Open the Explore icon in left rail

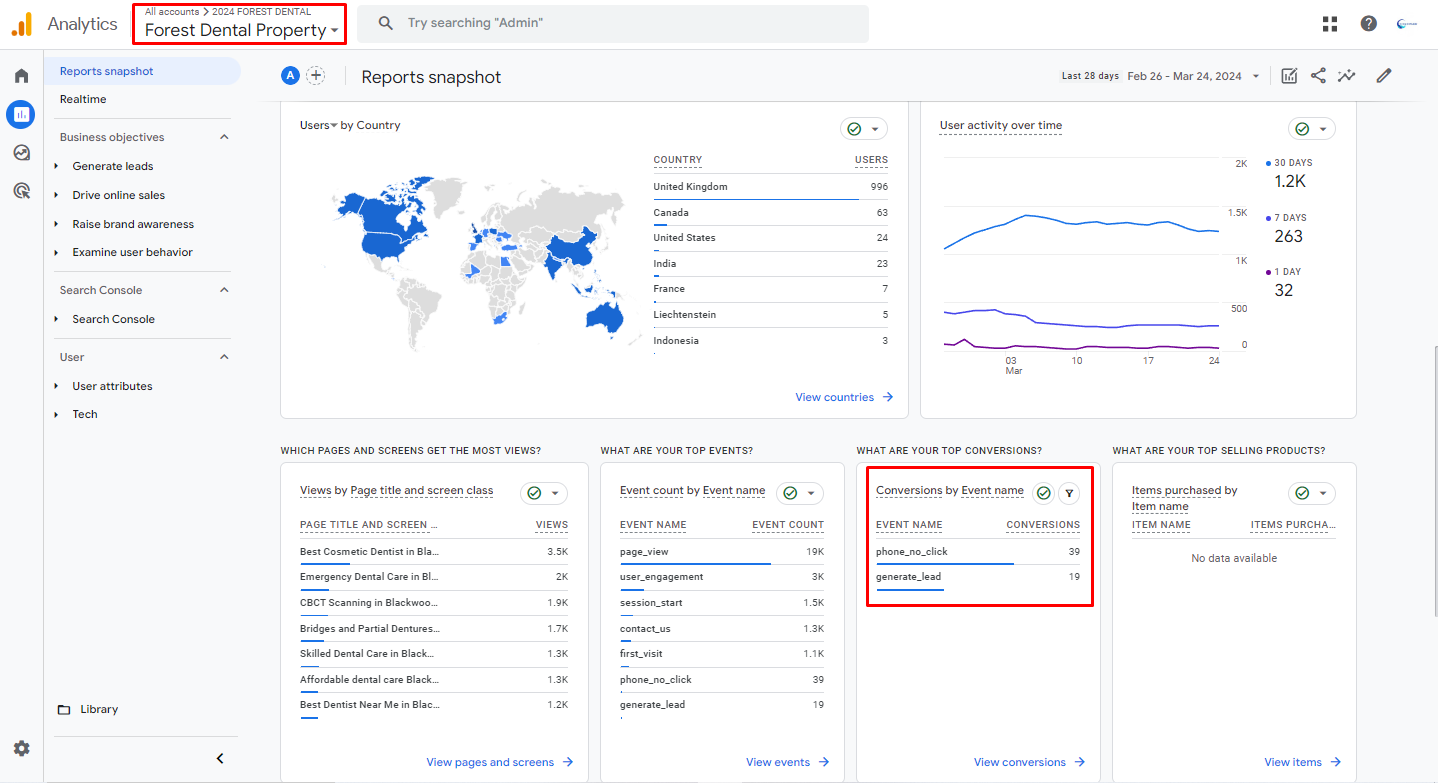pyautogui.click(x=21, y=152)
